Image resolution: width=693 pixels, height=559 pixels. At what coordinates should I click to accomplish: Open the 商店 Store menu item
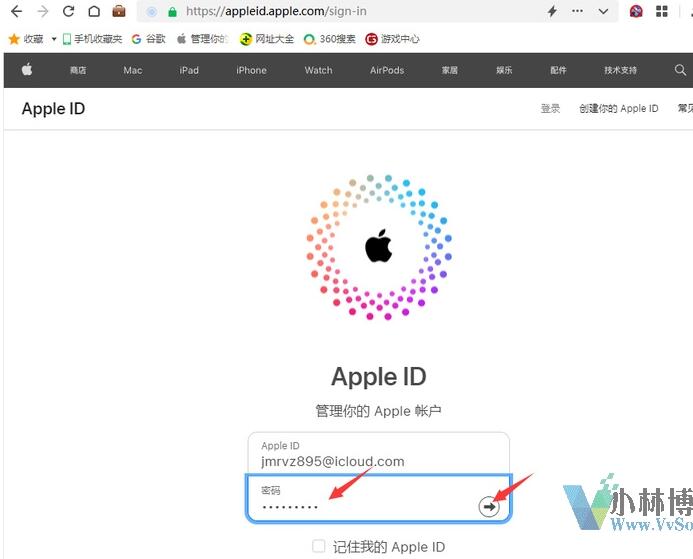[x=78, y=70]
